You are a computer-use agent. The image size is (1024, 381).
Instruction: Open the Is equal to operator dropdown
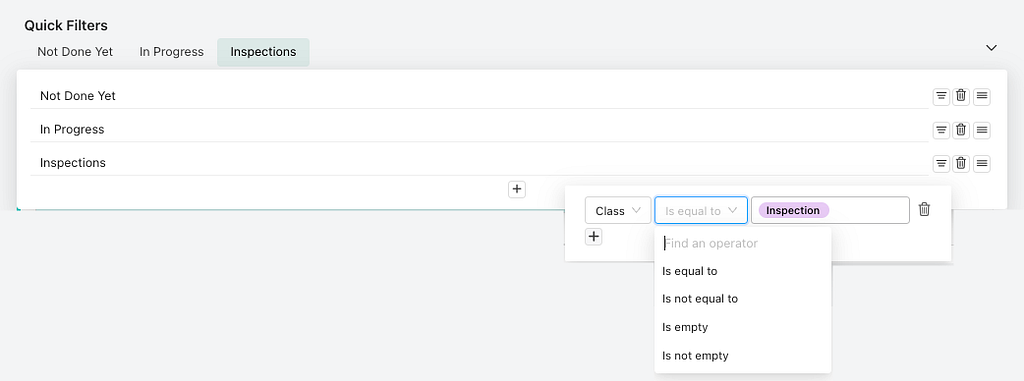pyautogui.click(x=701, y=210)
